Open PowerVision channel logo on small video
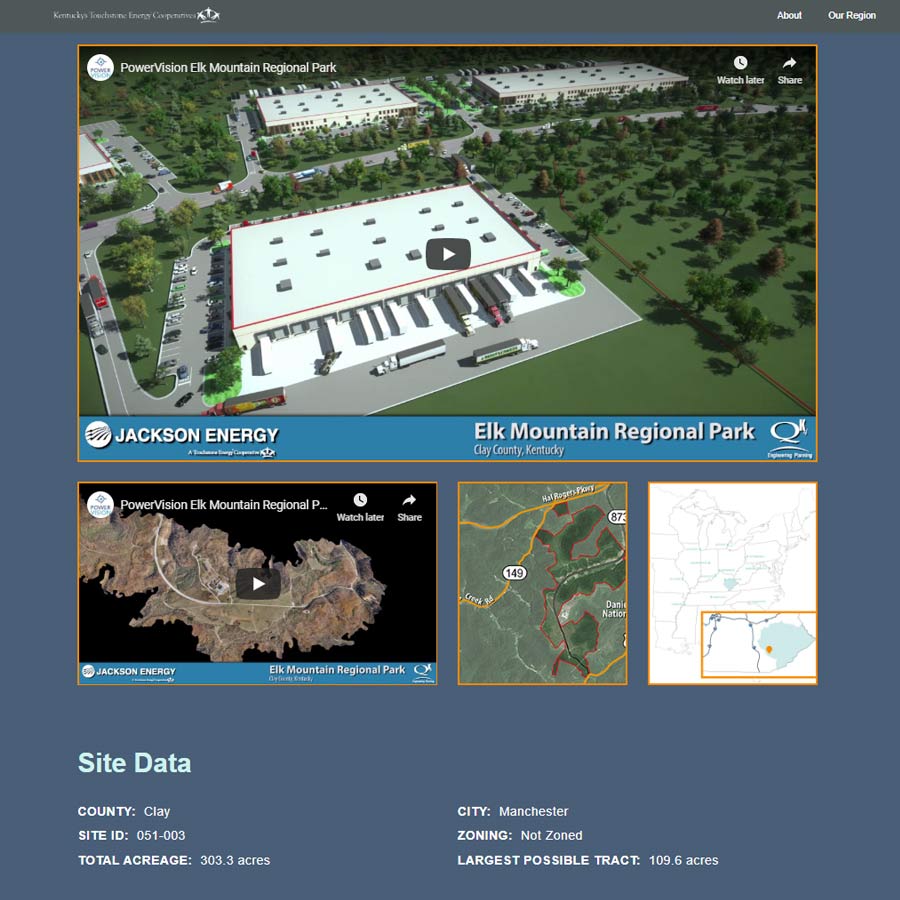The image size is (900, 900). point(100,505)
